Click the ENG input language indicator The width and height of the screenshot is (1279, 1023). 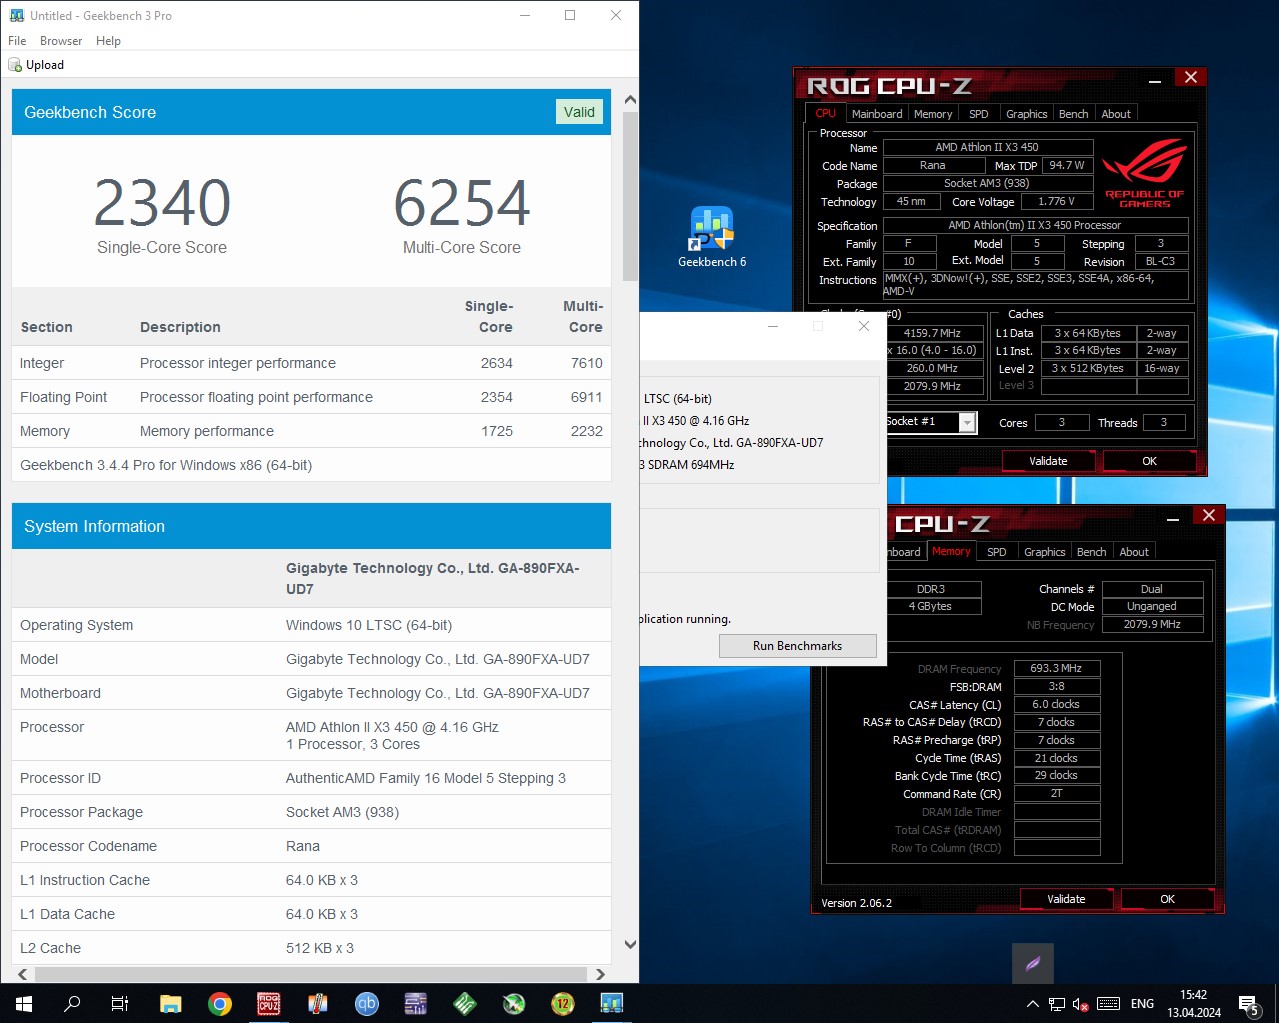(1142, 1004)
